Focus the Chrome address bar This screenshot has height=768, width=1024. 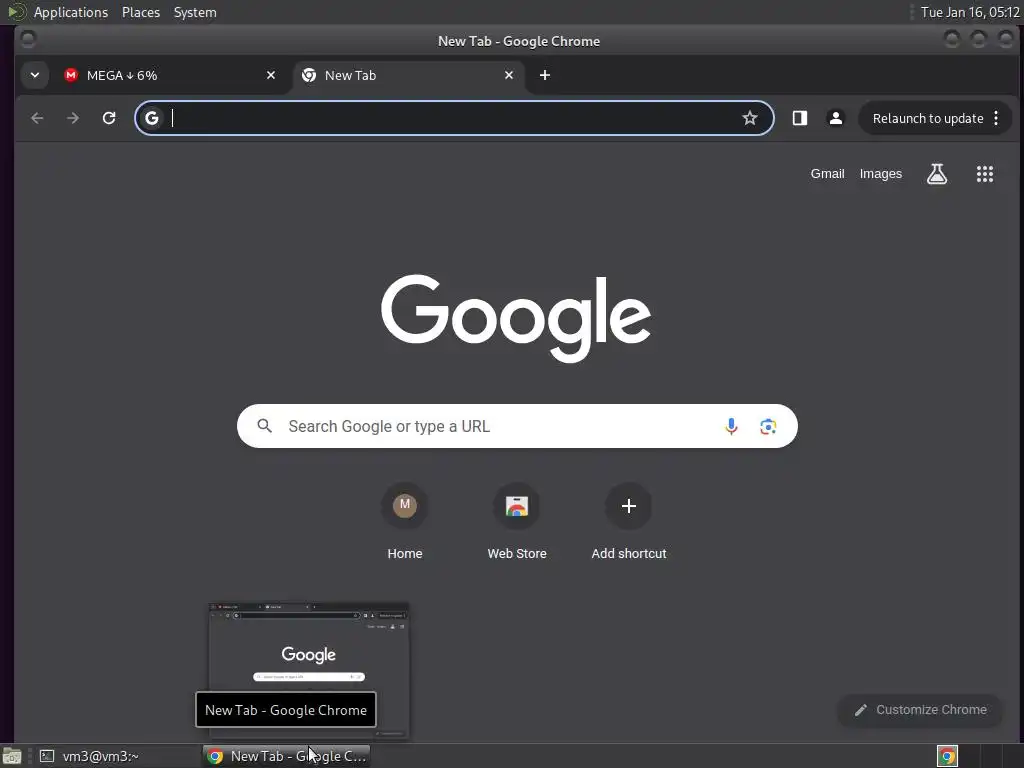coord(455,118)
